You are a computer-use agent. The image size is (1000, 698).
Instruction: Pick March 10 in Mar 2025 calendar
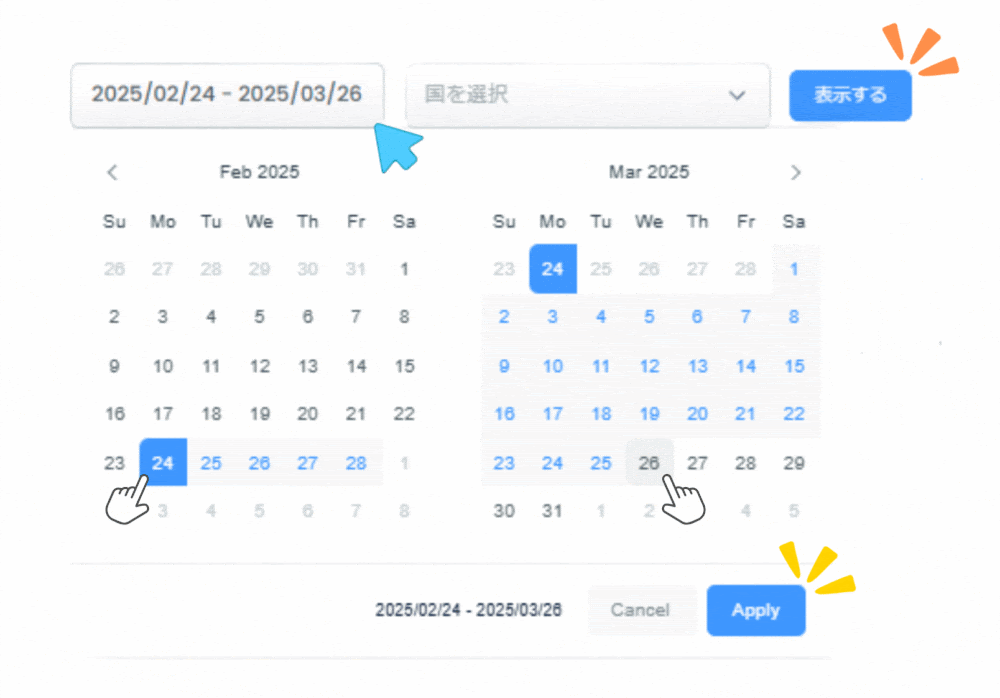point(552,366)
